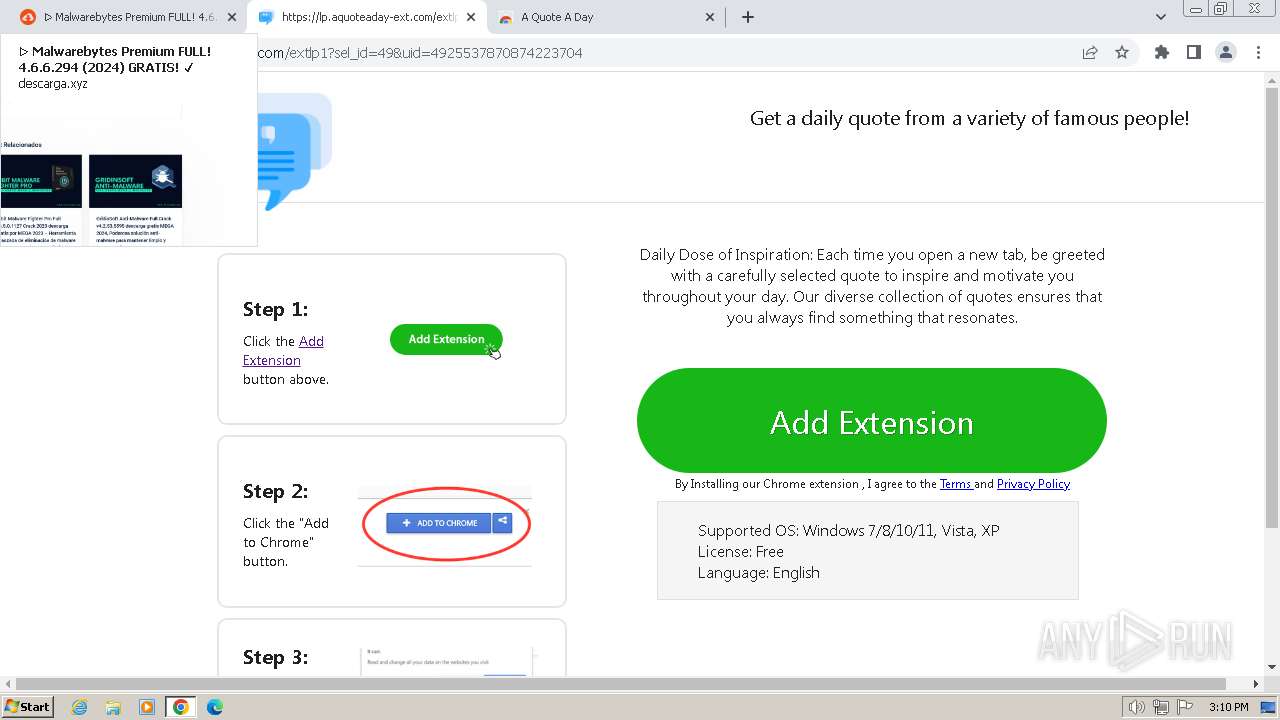Click the GridinSoft Anti-Malware thumbnail in tab preview
Viewport: 1280px width, 720px height.
tap(135, 181)
